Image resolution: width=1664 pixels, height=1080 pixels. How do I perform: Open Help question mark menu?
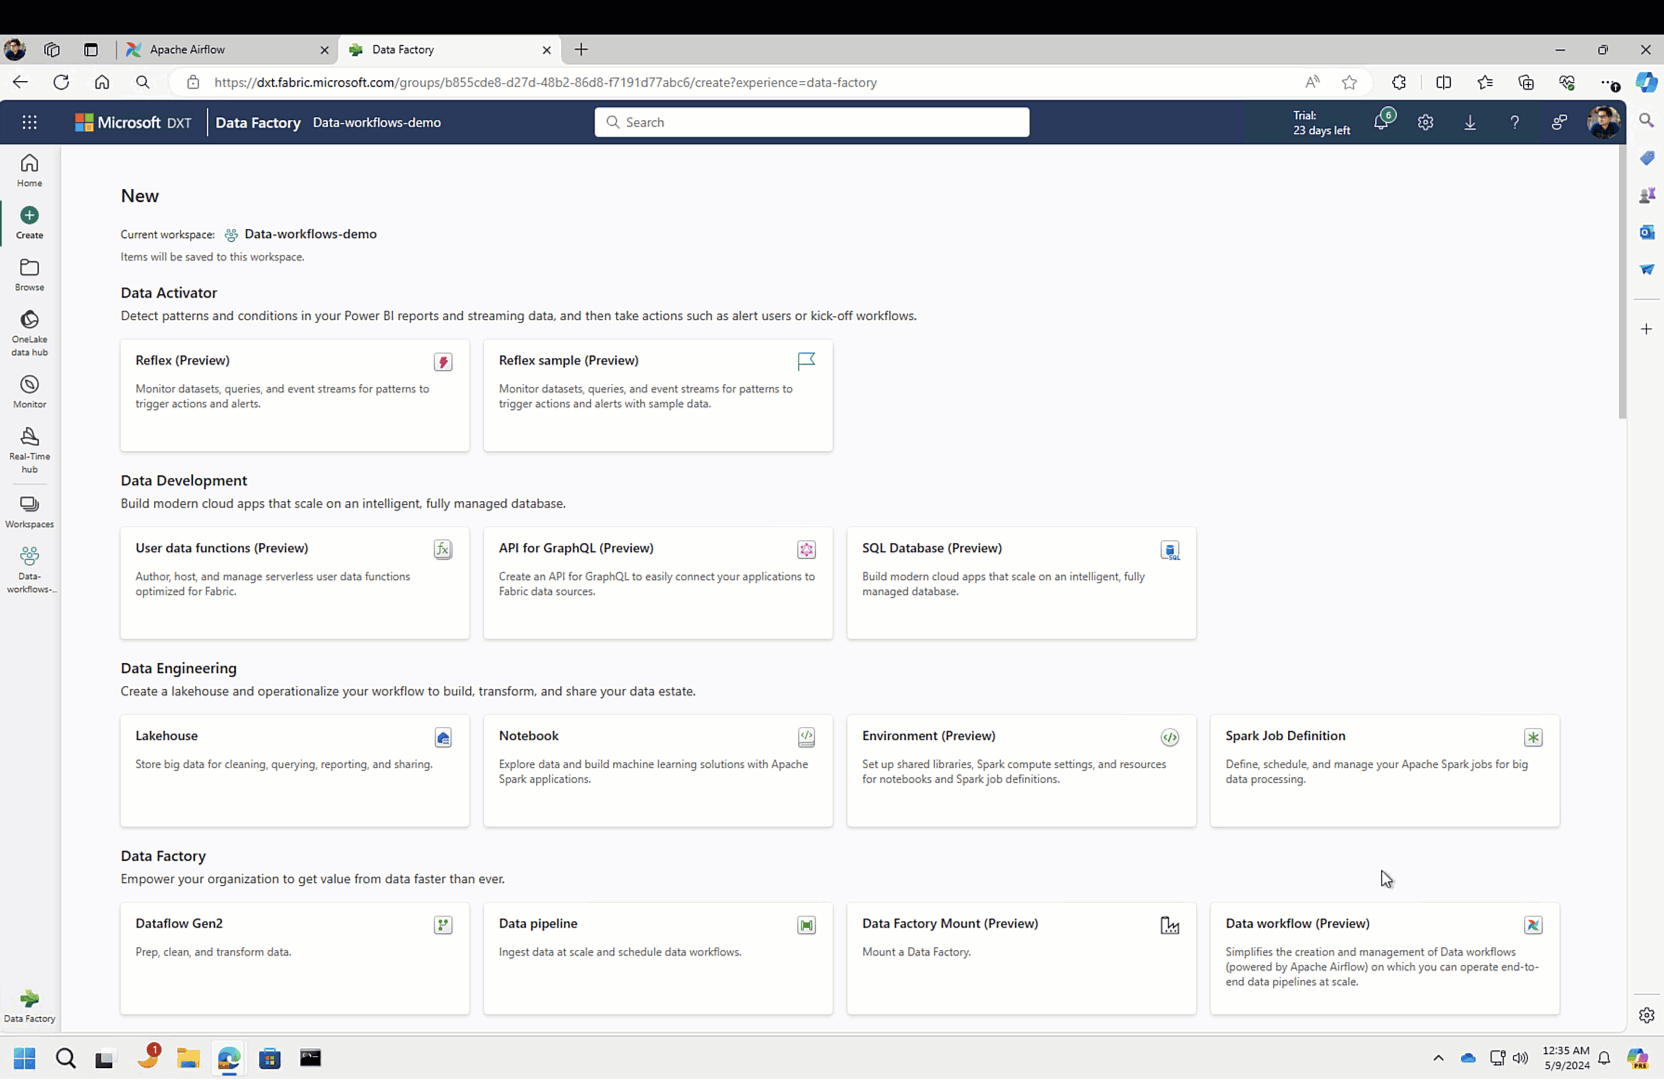click(1515, 122)
